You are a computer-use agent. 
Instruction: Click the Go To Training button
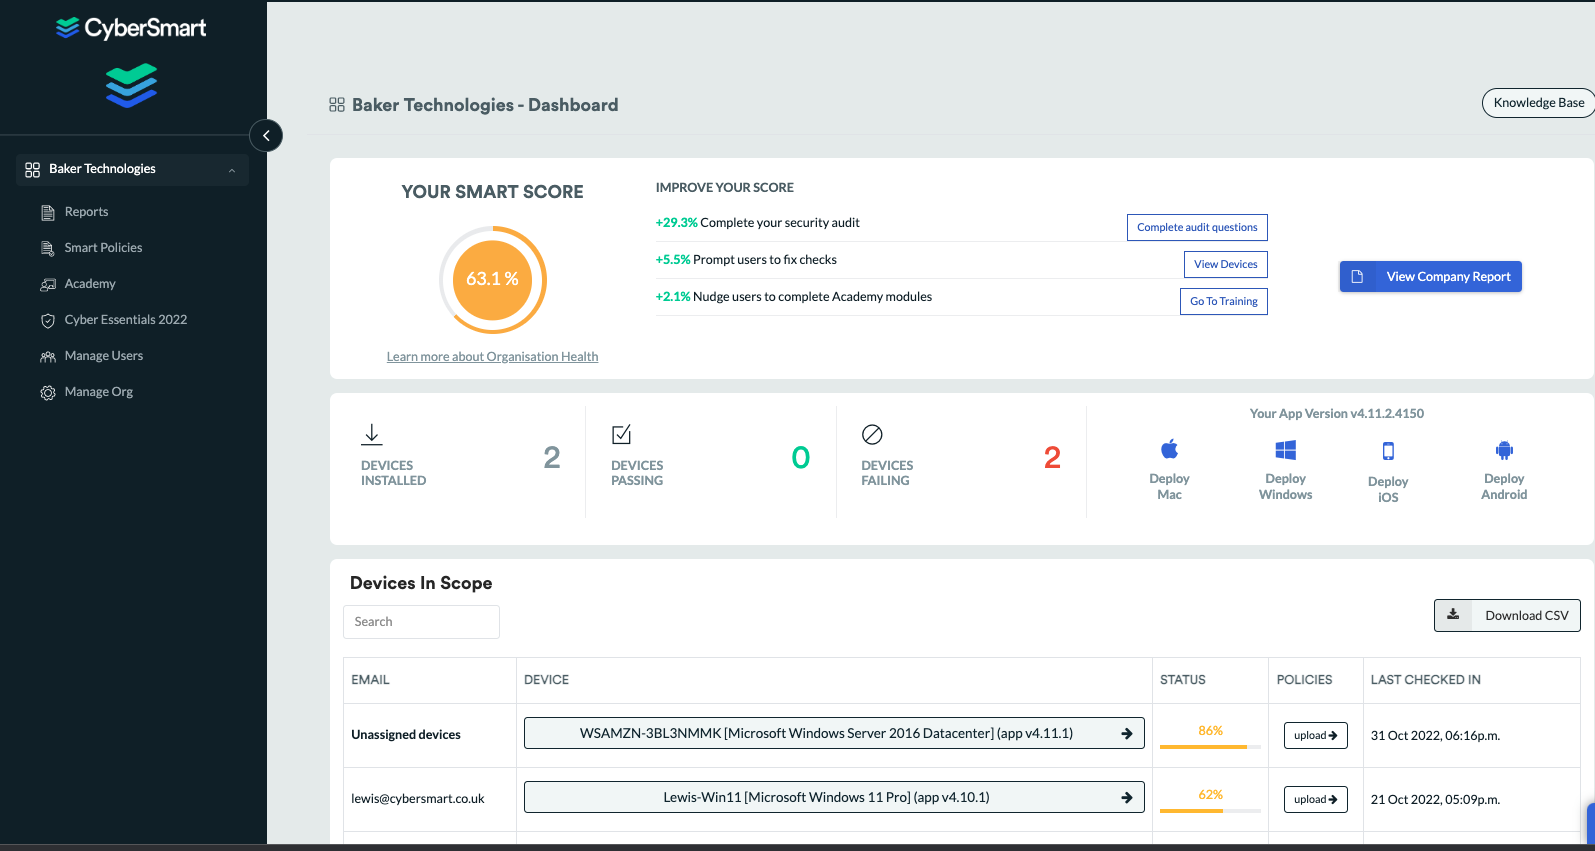pyautogui.click(x=1223, y=301)
